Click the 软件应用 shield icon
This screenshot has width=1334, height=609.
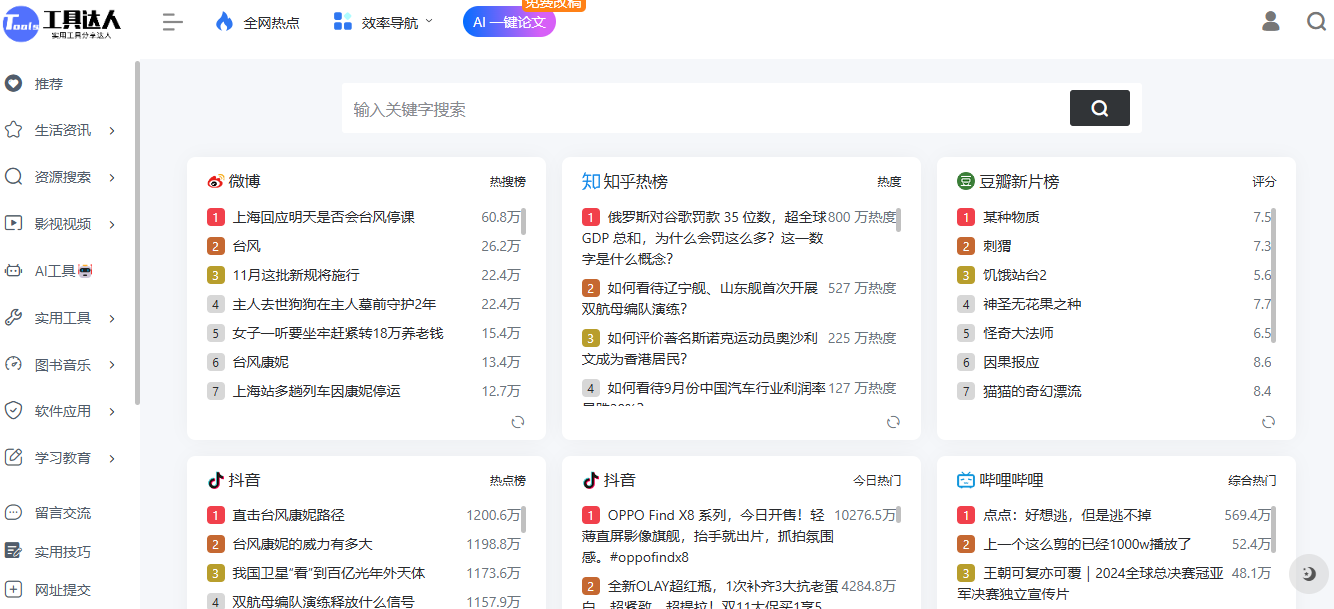click(x=14, y=411)
